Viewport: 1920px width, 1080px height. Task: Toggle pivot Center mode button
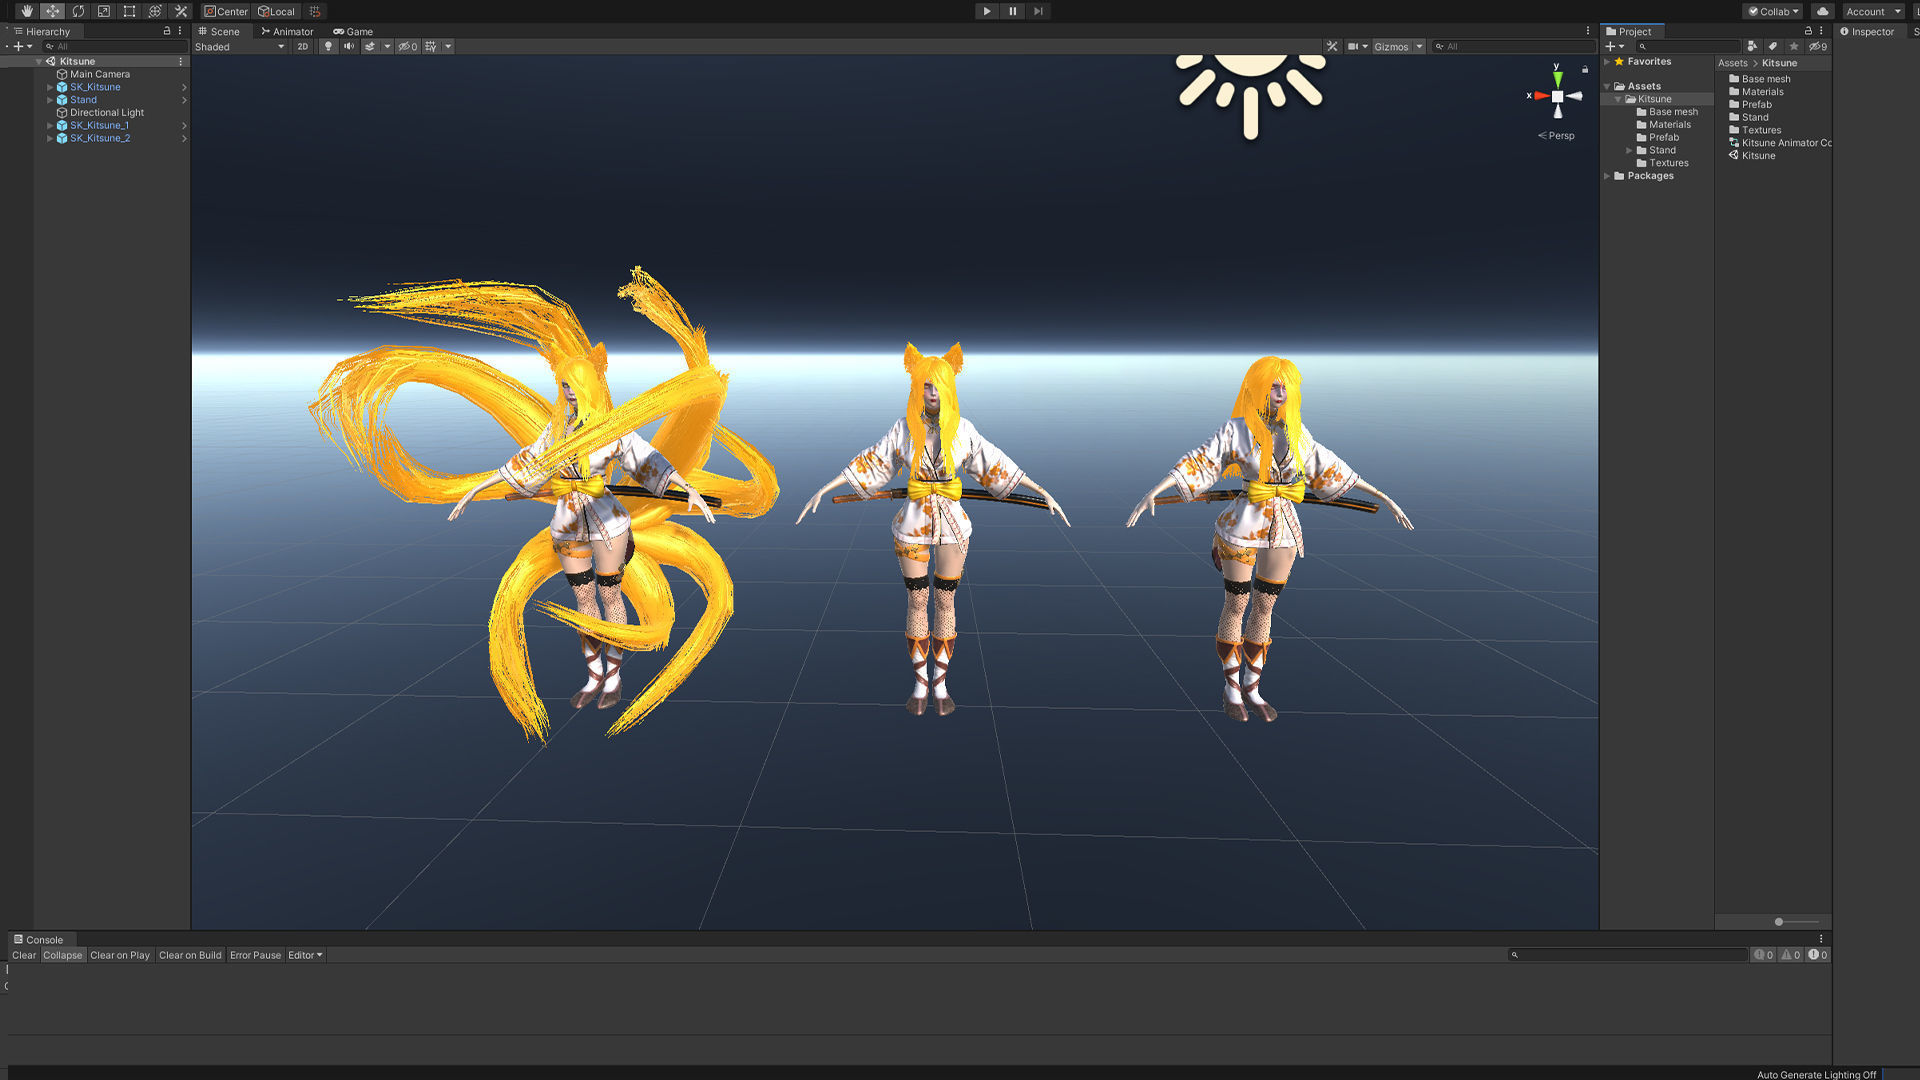coord(226,11)
